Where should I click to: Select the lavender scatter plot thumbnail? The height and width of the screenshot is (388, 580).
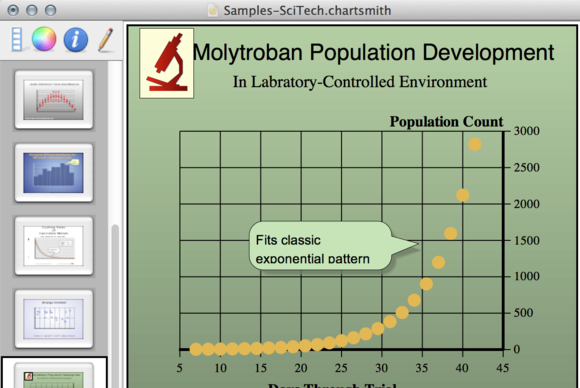point(54,319)
